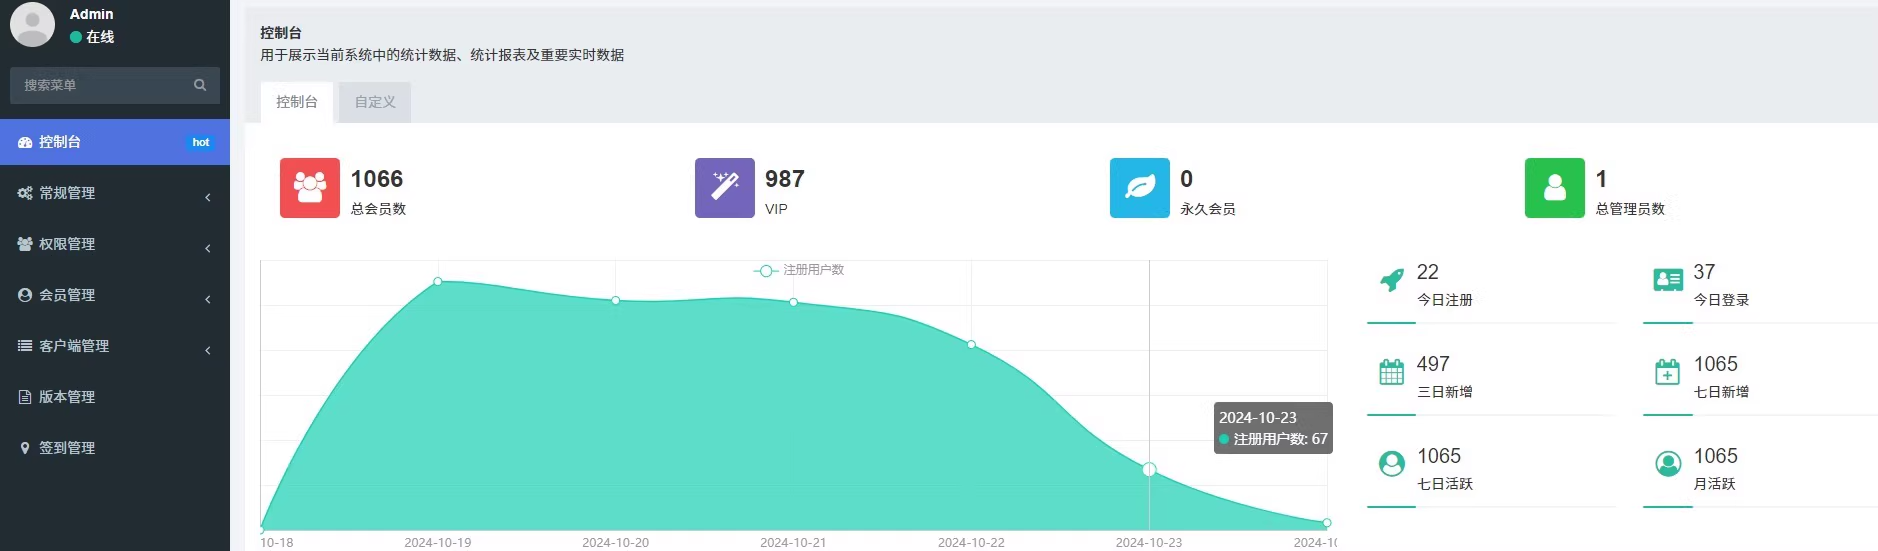Click the green total admins icon
The height and width of the screenshot is (551, 1878).
point(1554,188)
